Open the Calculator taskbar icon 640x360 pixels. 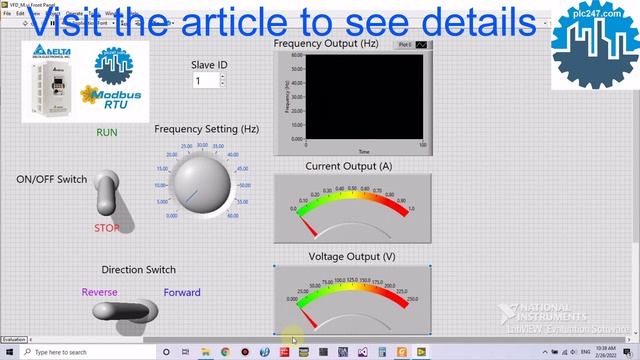[382, 352]
